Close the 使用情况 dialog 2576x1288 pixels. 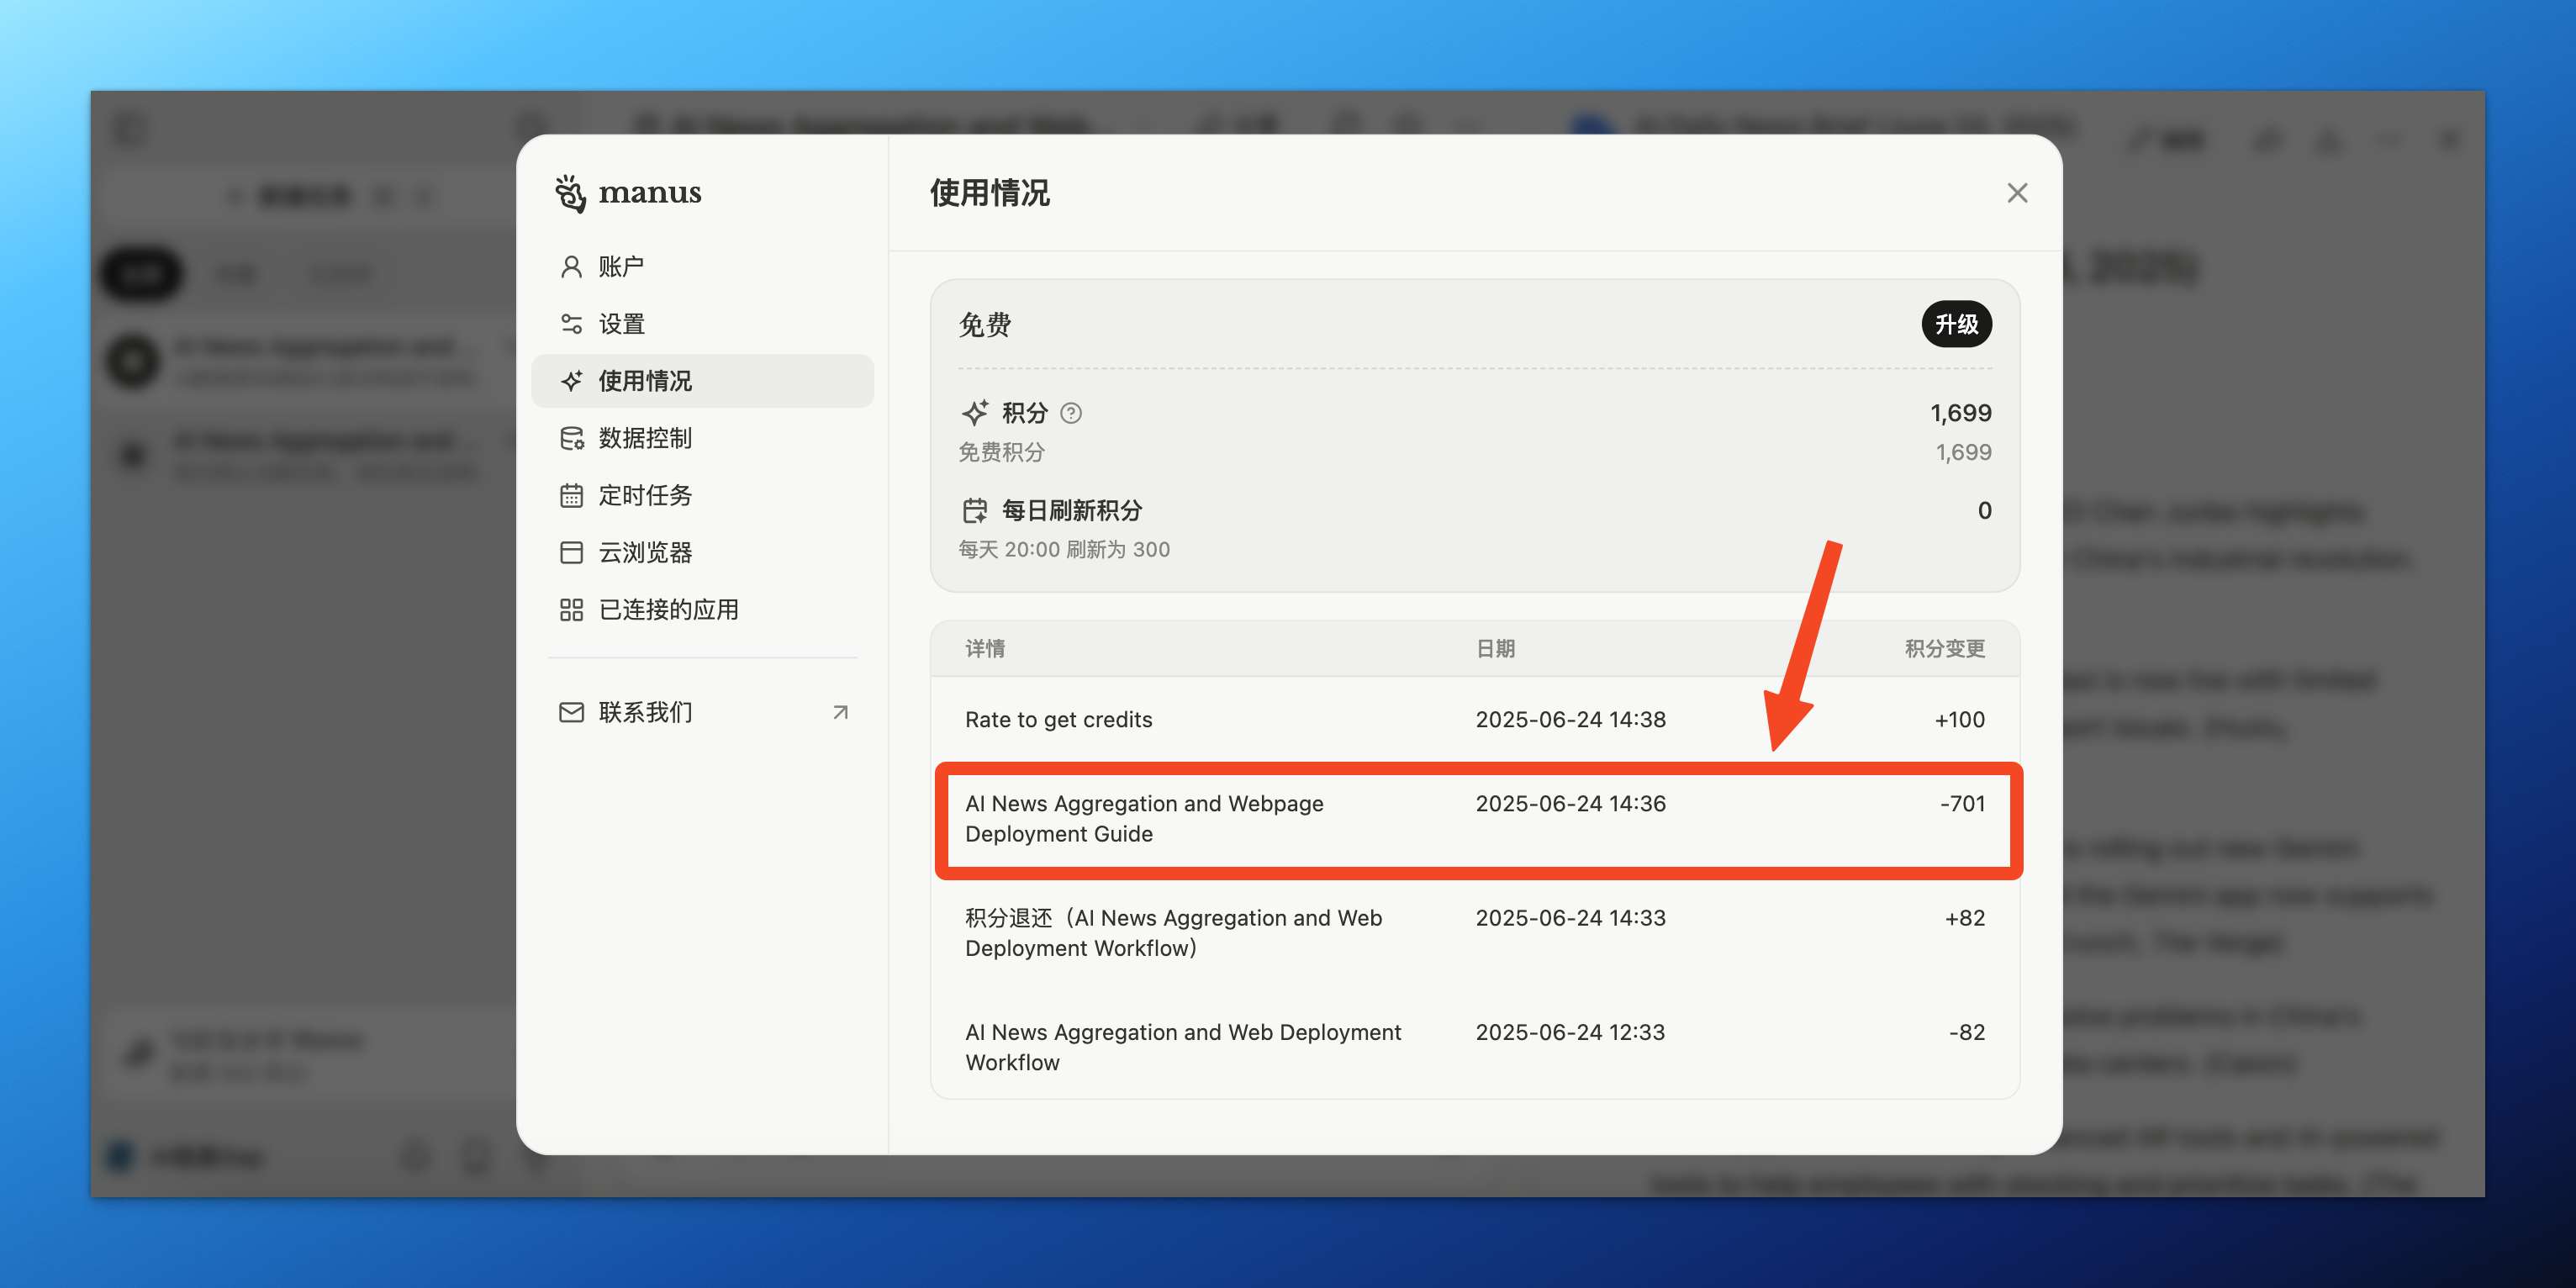coord(2017,193)
